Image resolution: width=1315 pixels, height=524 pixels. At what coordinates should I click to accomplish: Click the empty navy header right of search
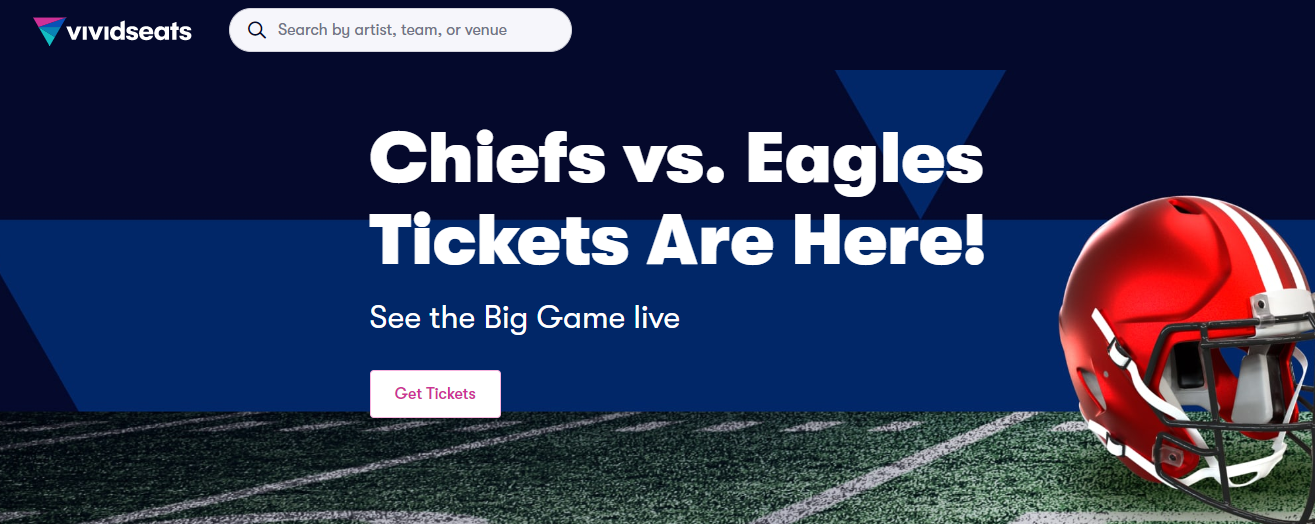tap(900, 30)
